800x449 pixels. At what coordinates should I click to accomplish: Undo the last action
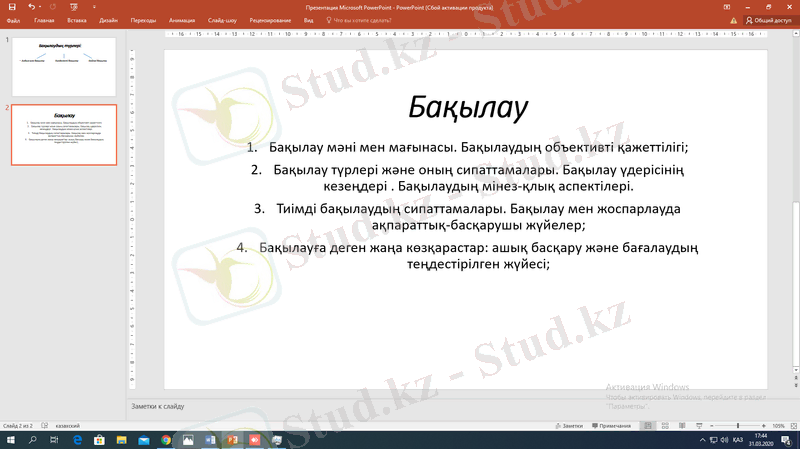click(31, 6)
